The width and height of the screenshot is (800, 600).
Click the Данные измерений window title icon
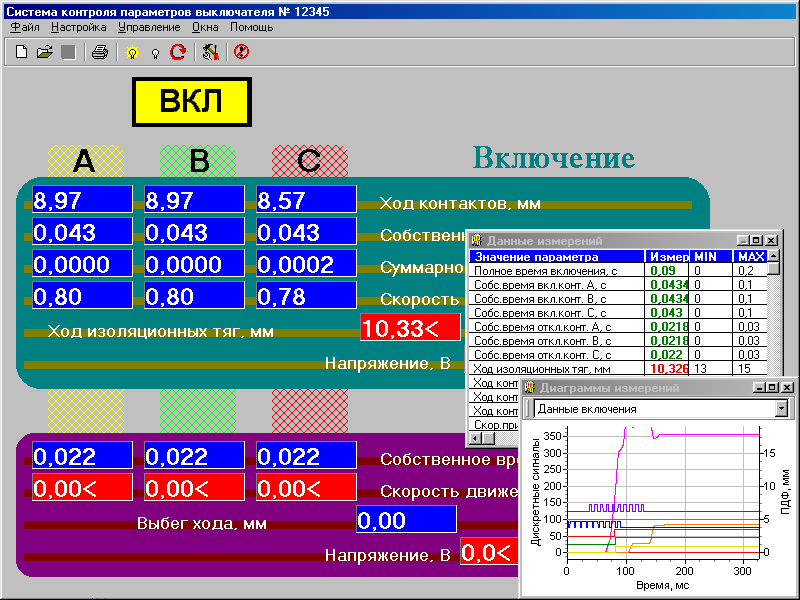(477, 240)
